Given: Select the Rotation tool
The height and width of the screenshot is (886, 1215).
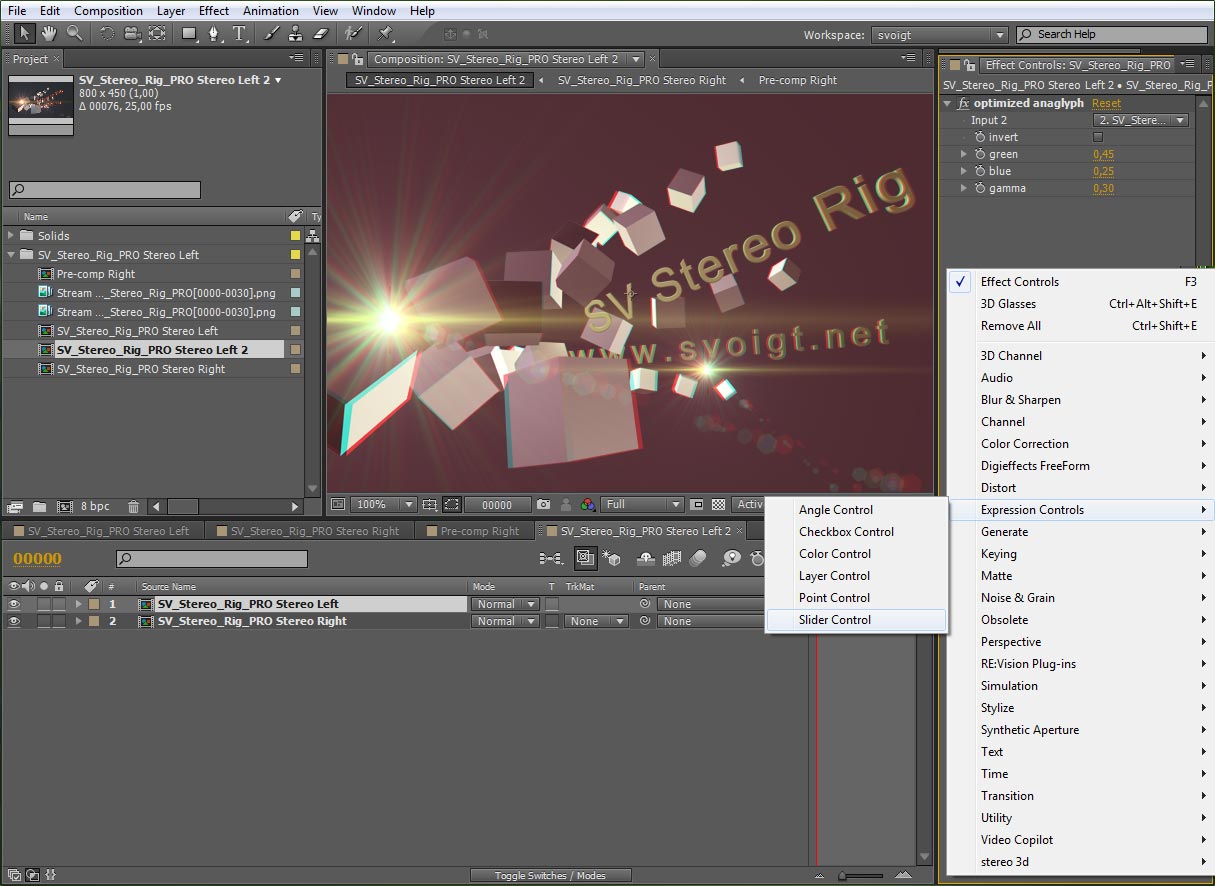Looking at the screenshot, I should pyautogui.click(x=107, y=33).
